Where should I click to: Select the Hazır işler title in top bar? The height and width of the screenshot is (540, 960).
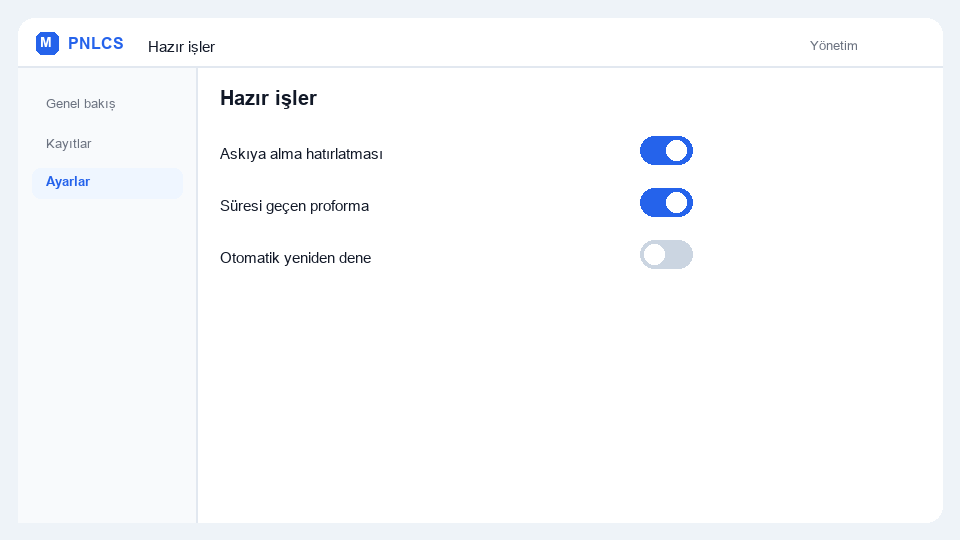point(181,47)
